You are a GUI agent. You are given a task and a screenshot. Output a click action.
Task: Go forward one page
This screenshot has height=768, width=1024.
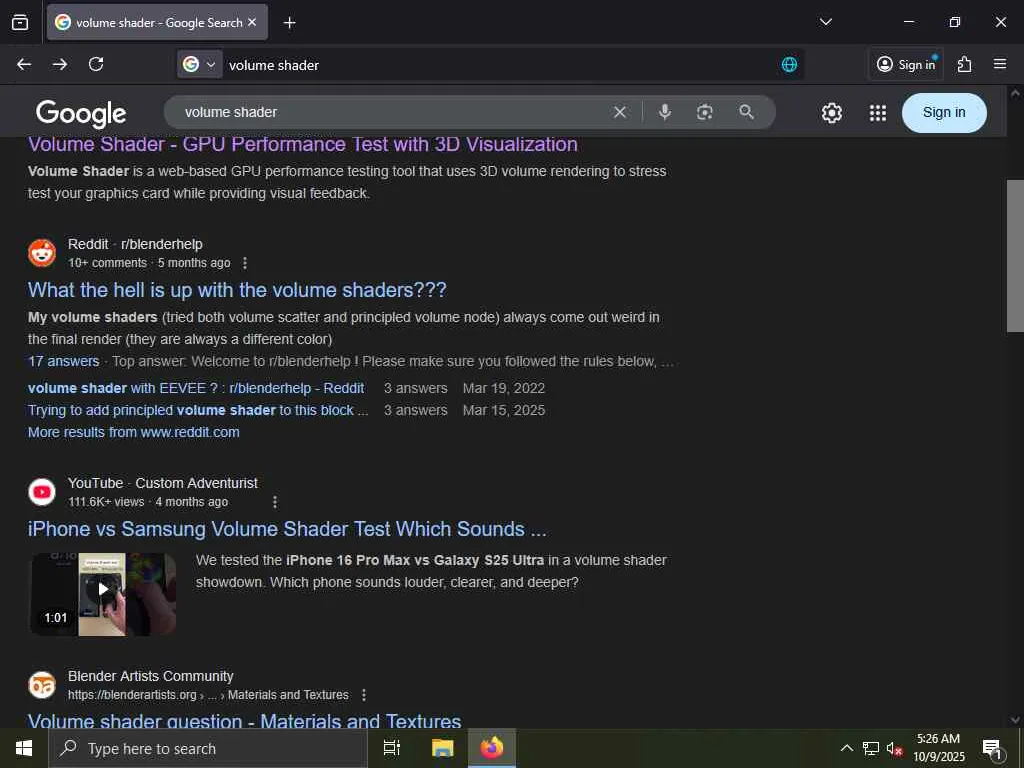[x=60, y=64]
